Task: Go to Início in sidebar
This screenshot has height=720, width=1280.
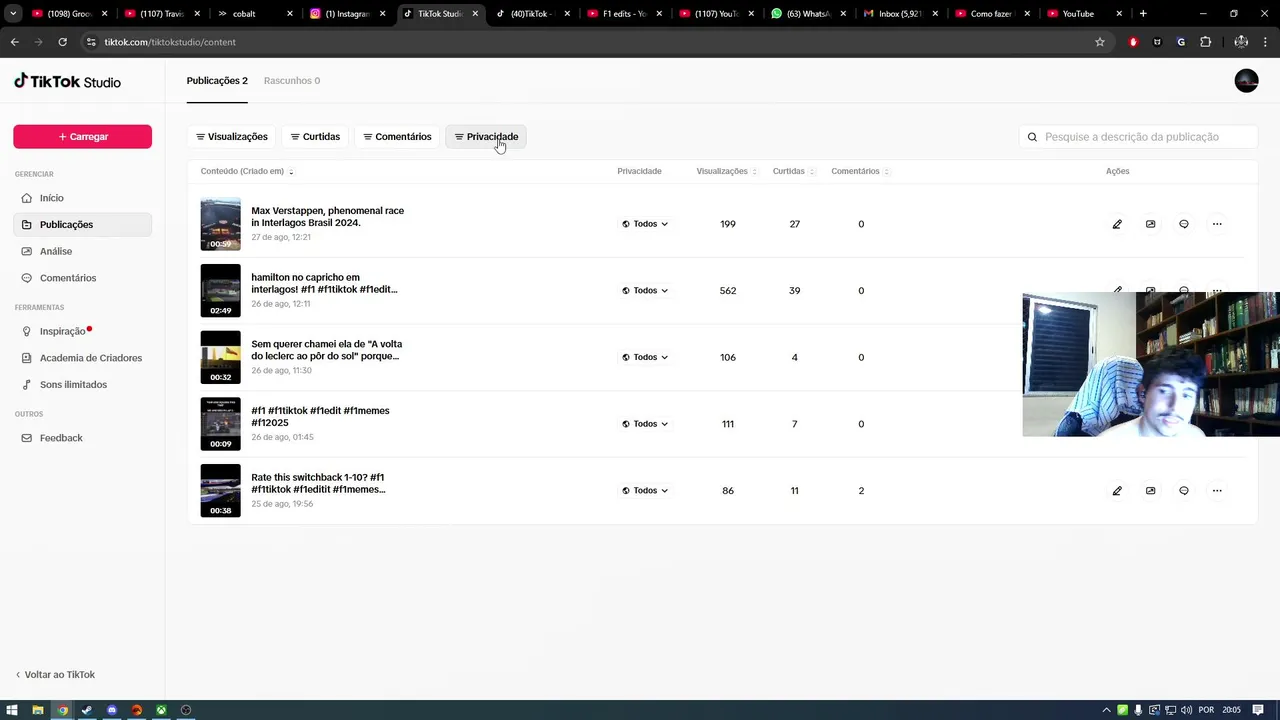Action: point(82,198)
